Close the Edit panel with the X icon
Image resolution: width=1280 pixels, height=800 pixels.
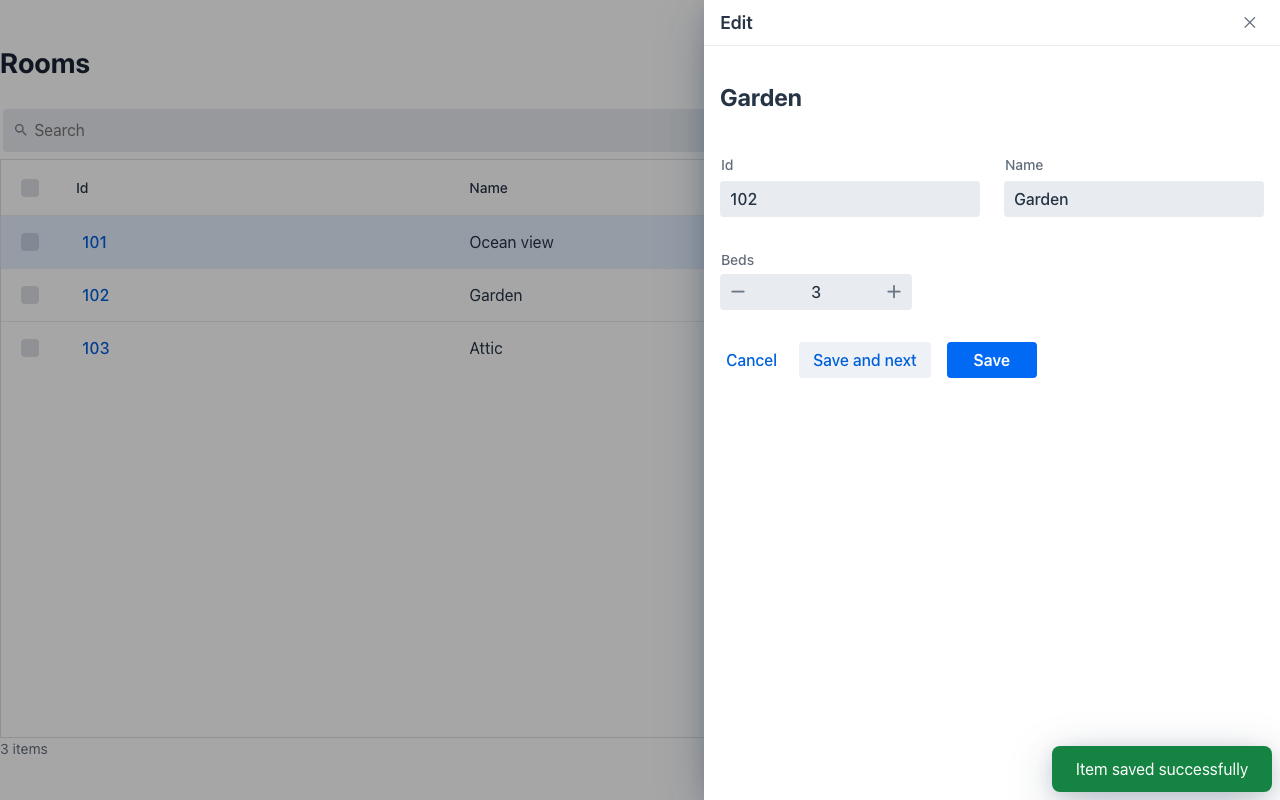click(1249, 22)
